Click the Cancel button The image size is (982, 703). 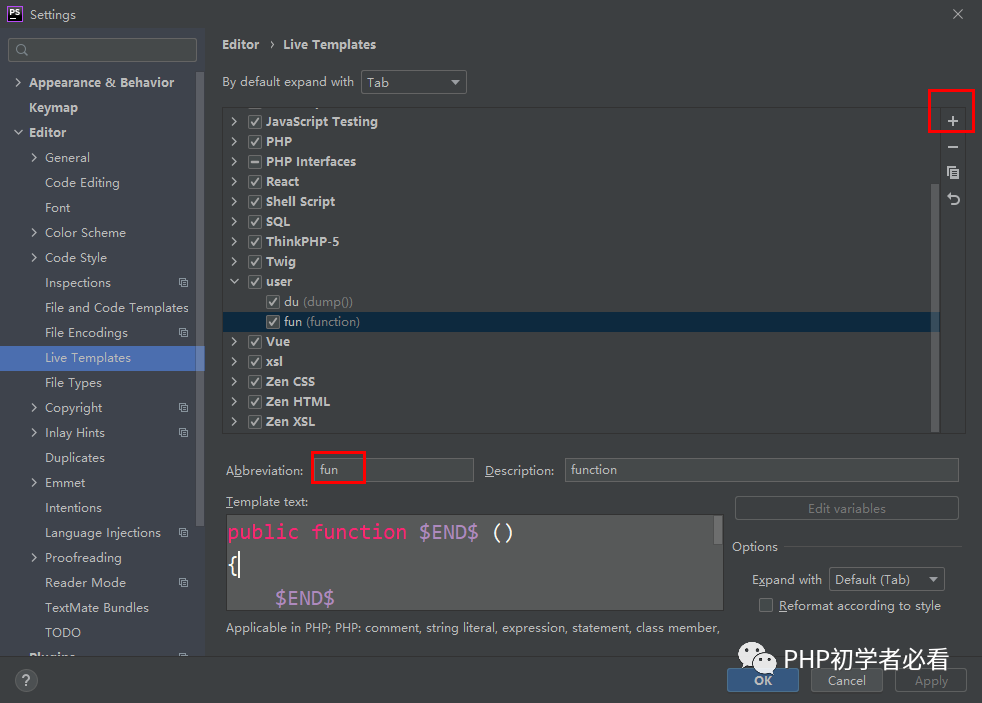(x=847, y=680)
